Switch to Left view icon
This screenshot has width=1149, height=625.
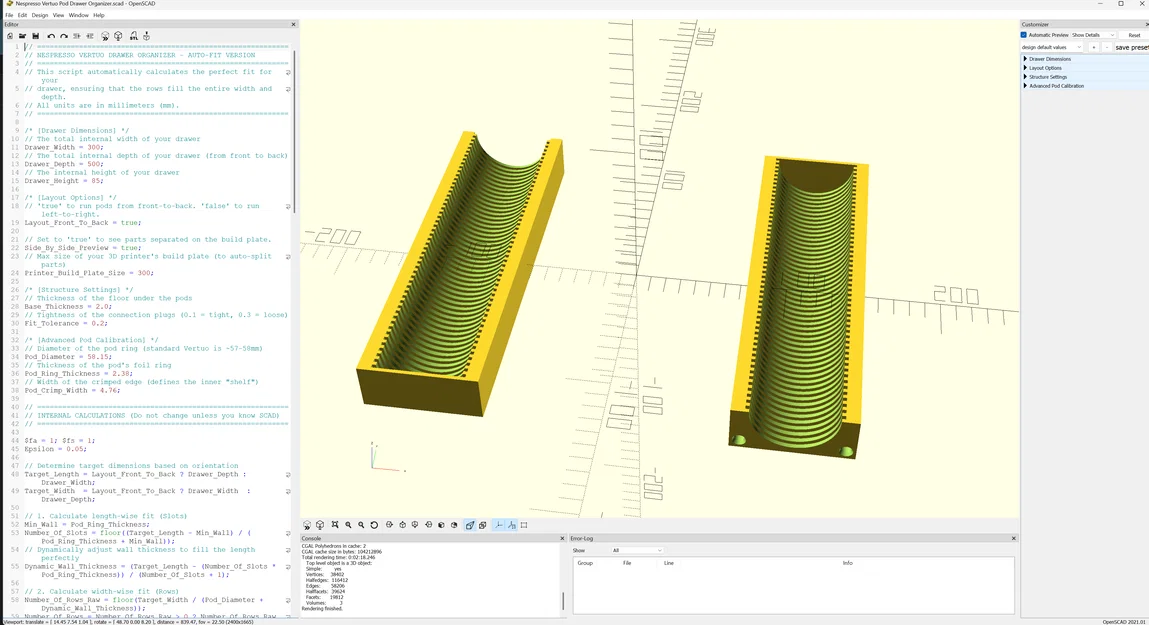pyautogui.click(x=428, y=525)
